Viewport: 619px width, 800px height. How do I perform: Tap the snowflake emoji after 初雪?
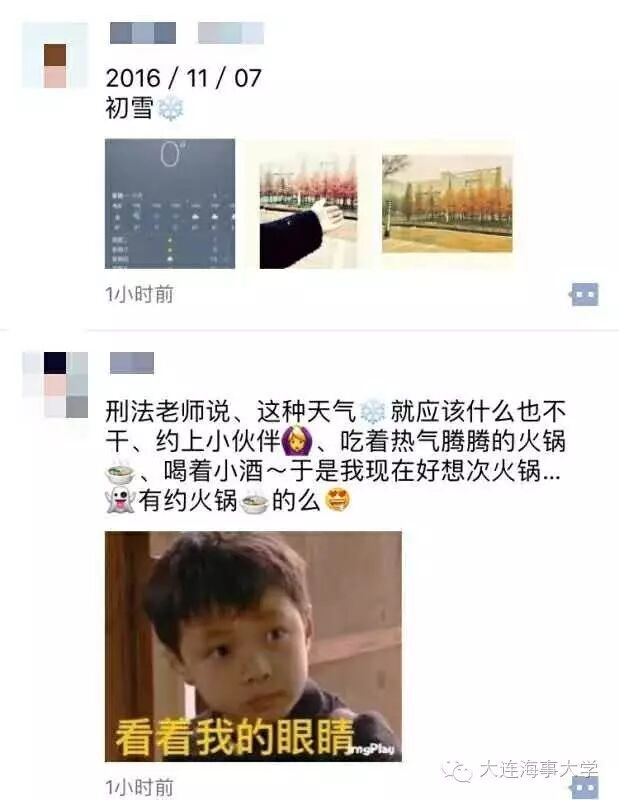pos(170,108)
